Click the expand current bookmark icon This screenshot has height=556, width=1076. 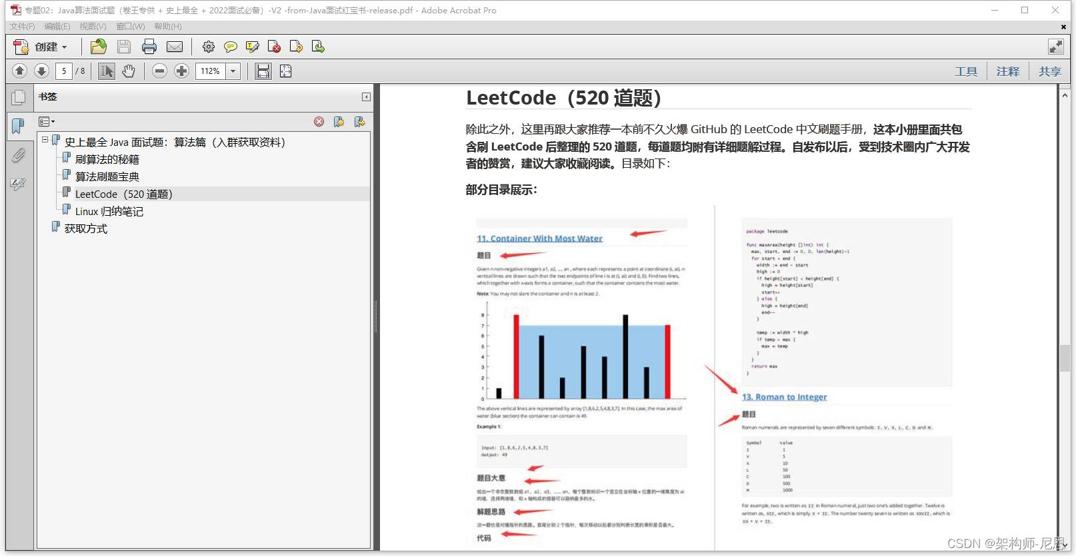pos(359,121)
